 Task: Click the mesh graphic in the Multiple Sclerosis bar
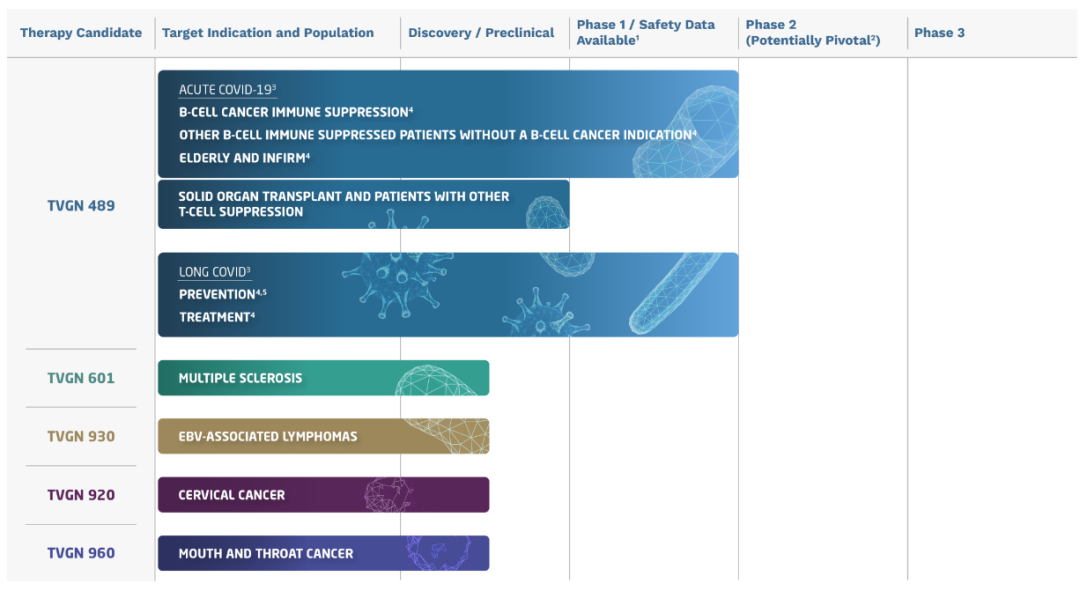tap(440, 380)
